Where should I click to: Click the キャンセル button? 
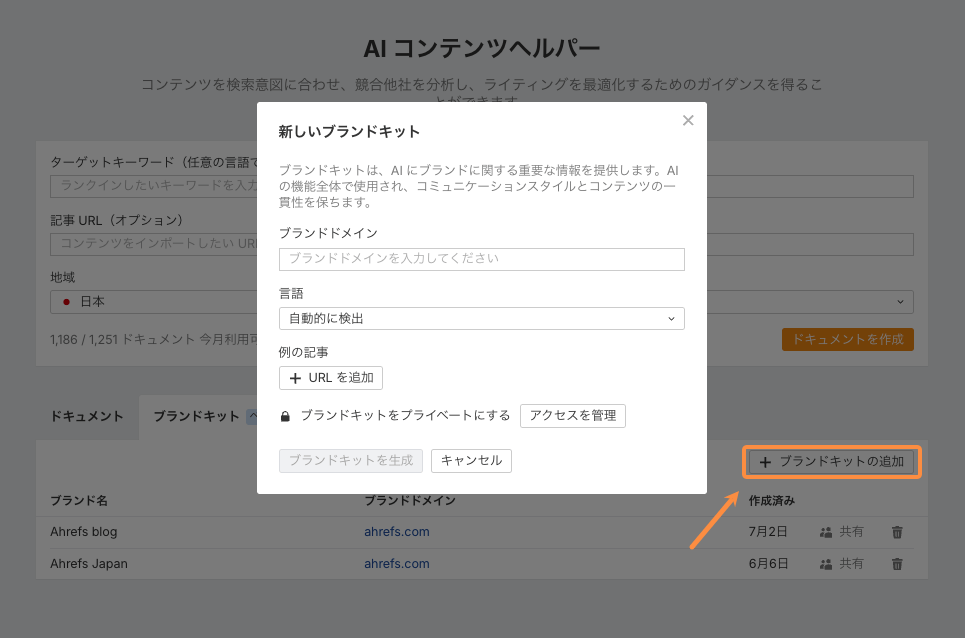tap(471, 461)
